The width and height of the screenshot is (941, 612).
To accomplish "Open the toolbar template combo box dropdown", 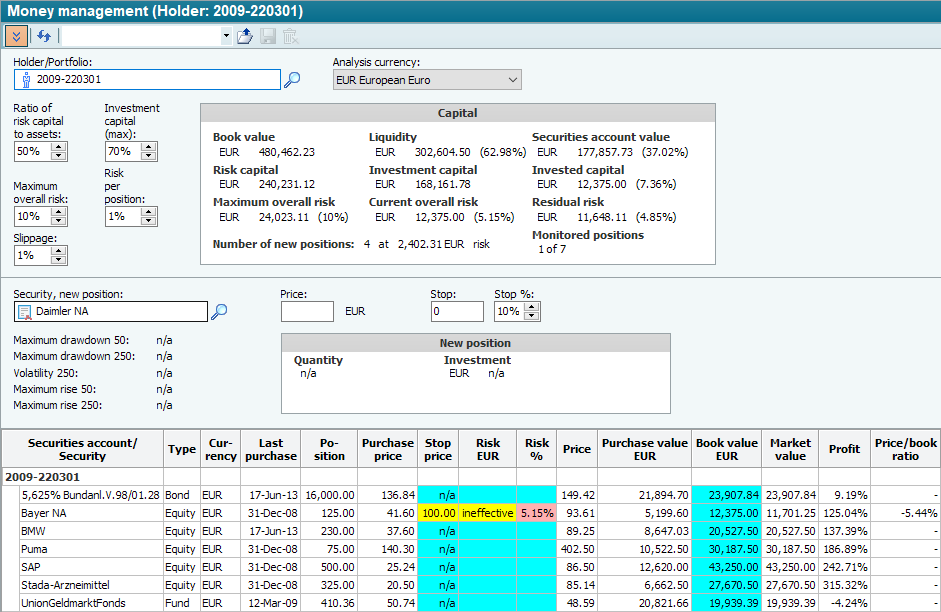I will coord(226,36).
